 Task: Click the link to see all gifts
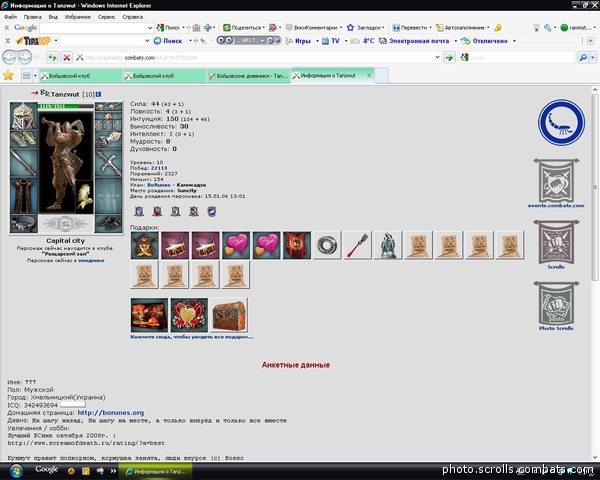(x=192, y=337)
